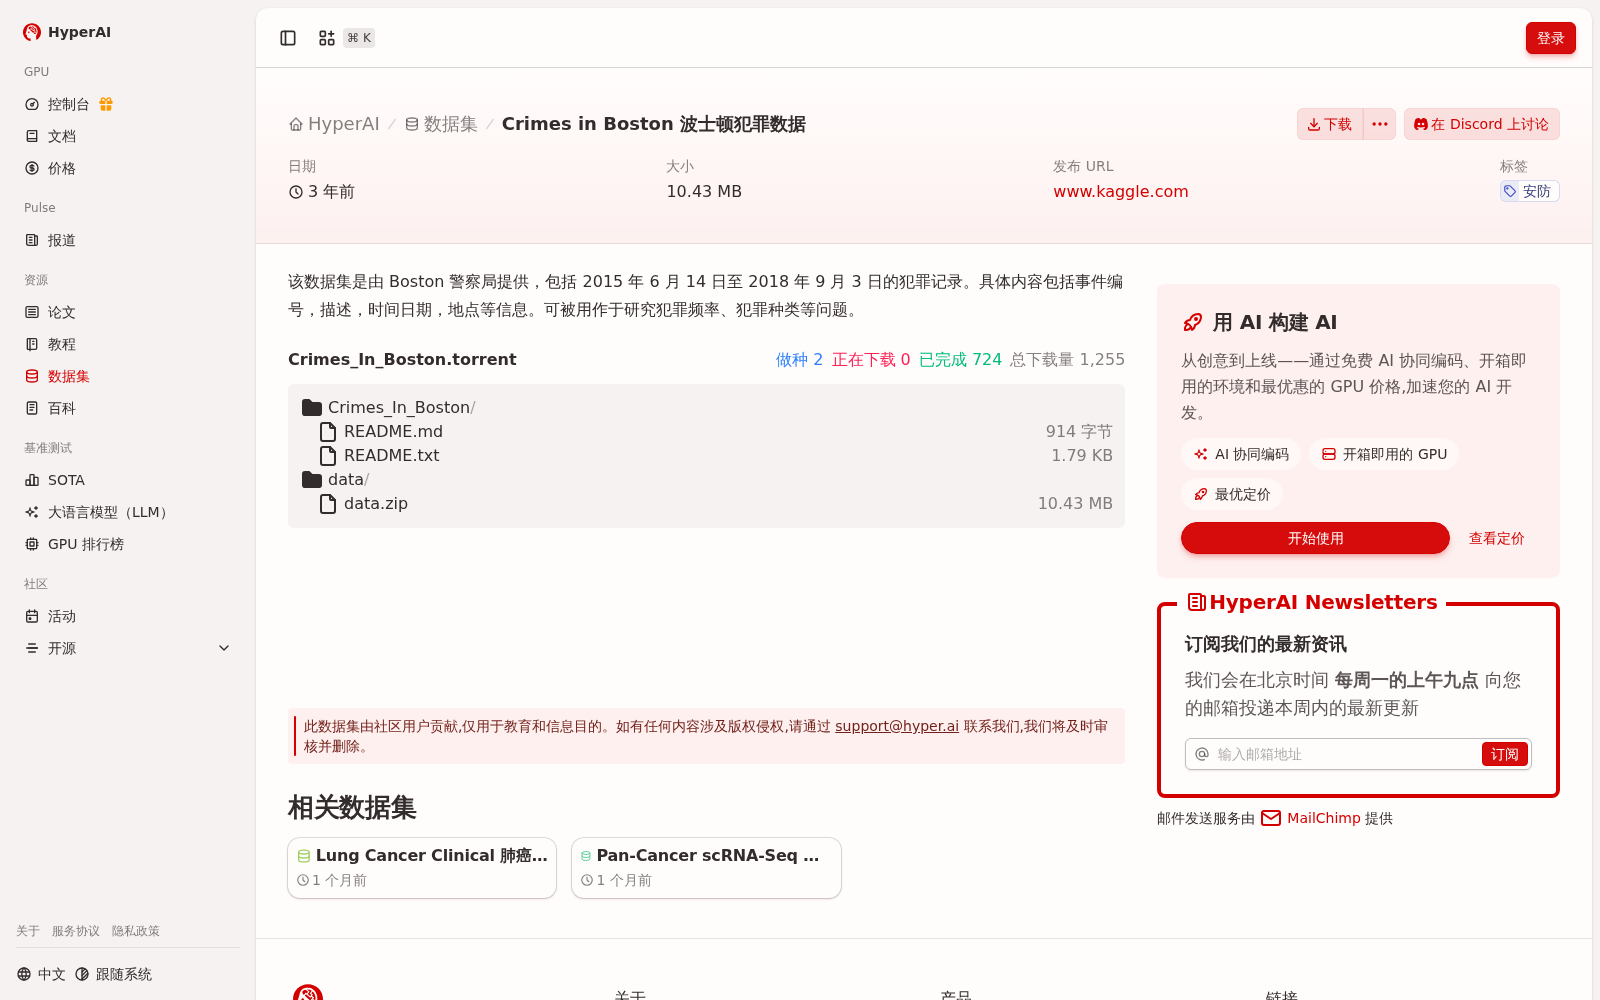Open the three-dots more options menu
The height and width of the screenshot is (1000, 1600).
coord(1380,124)
